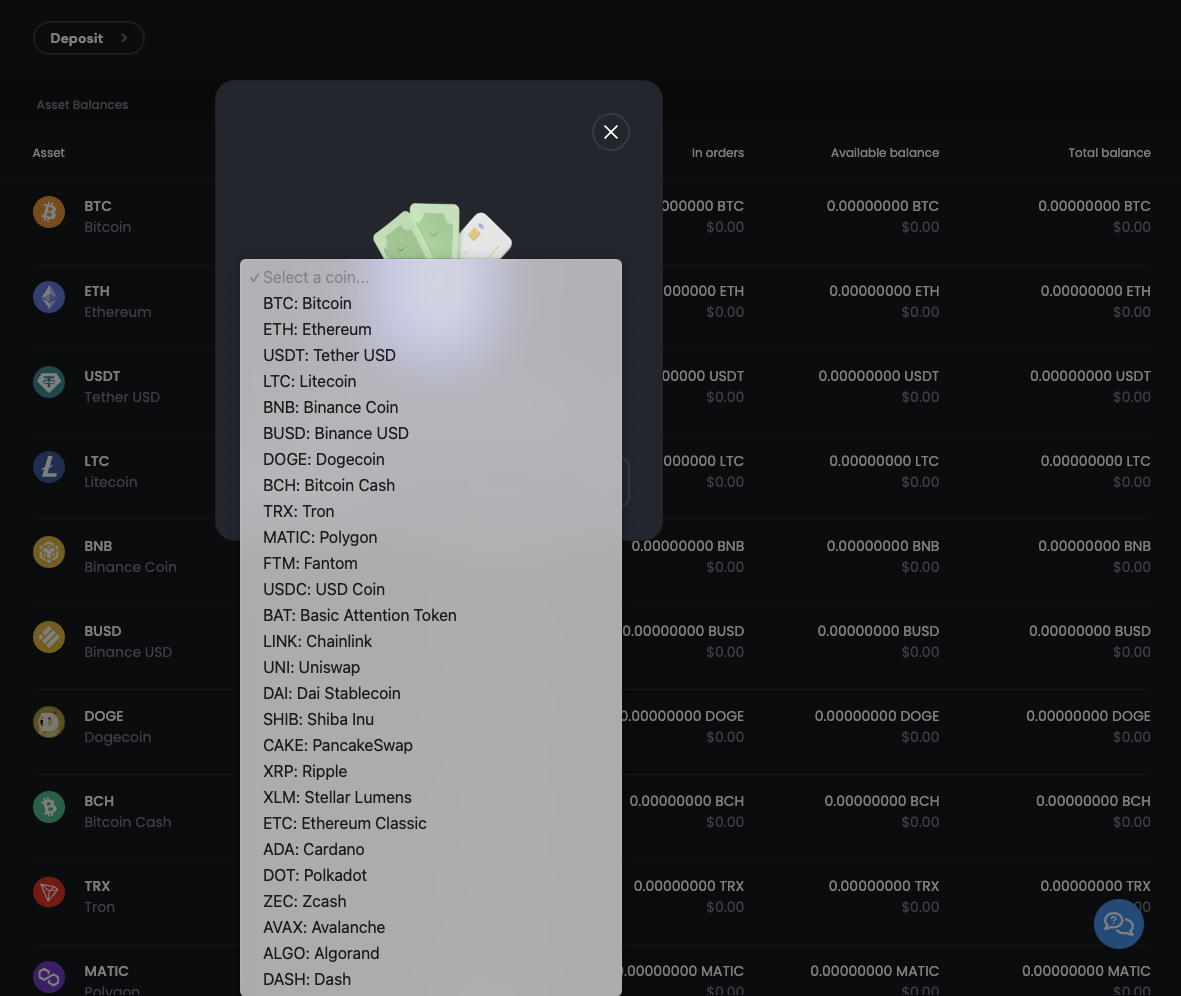Choose ALGO: Algorand from list
The height and width of the screenshot is (996, 1181).
431,953
